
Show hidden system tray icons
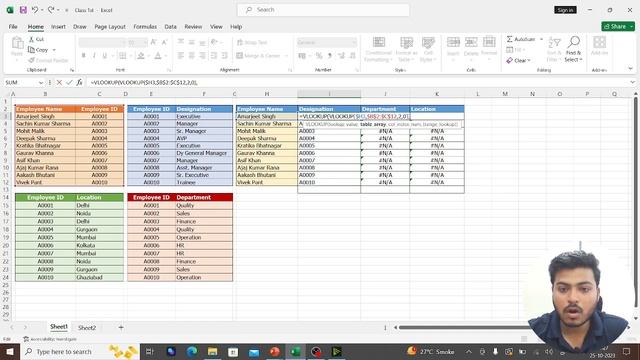pyautogui.click(x=469, y=351)
